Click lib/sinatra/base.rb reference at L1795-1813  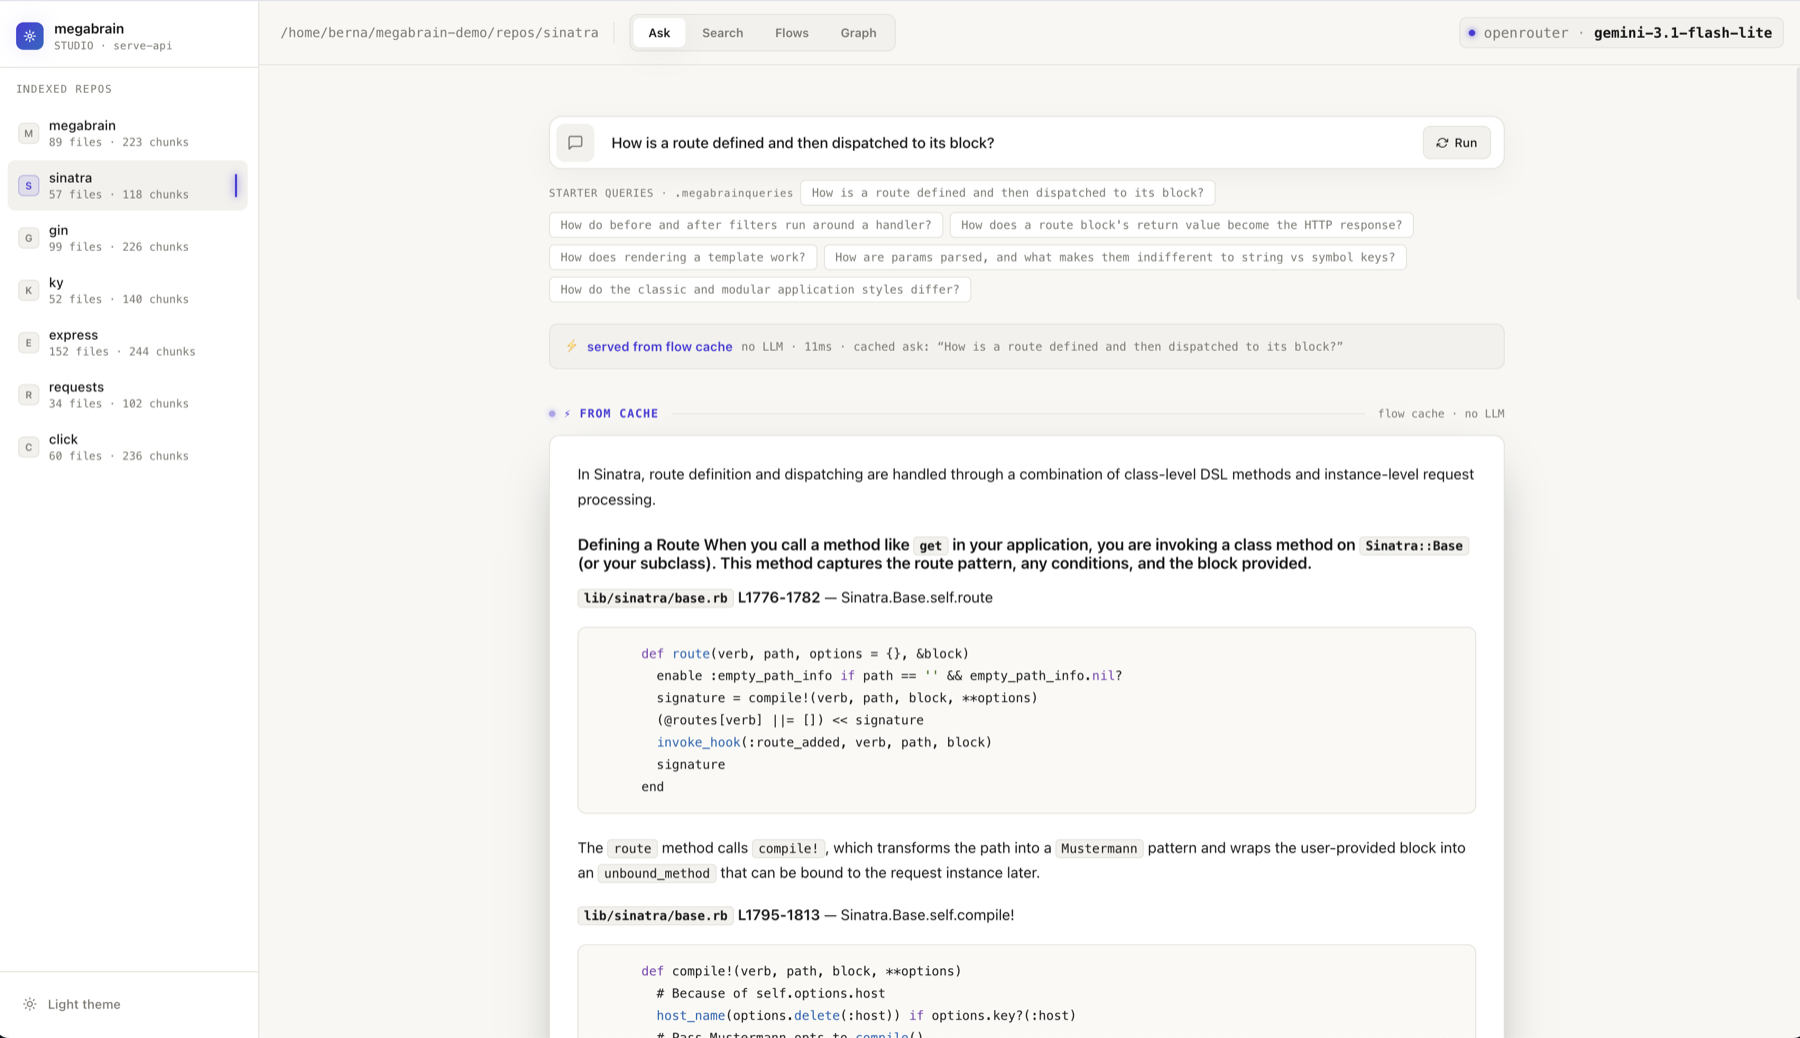pyautogui.click(x=655, y=915)
